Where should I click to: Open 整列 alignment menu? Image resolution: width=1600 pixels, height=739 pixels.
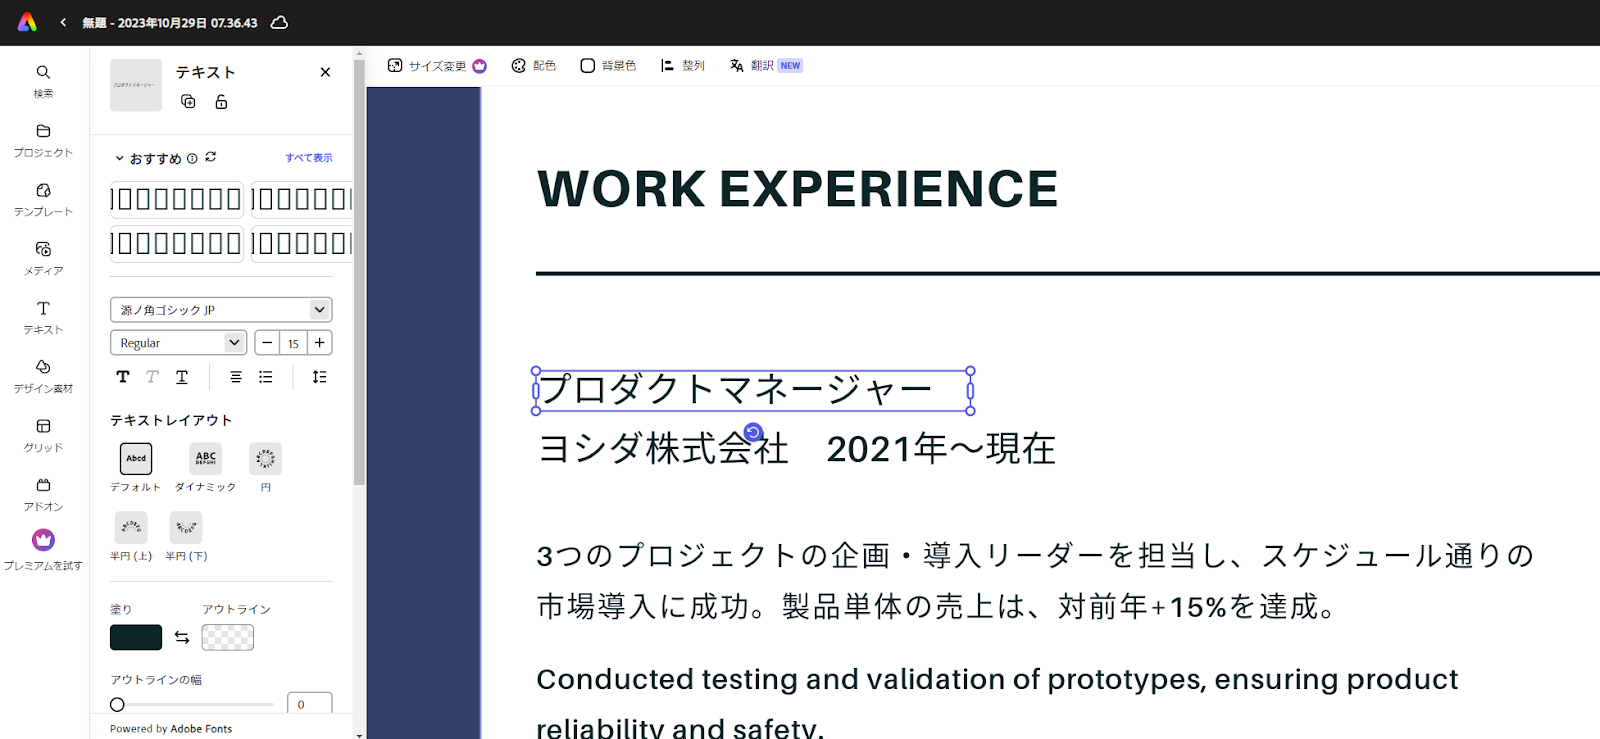pos(683,66)
